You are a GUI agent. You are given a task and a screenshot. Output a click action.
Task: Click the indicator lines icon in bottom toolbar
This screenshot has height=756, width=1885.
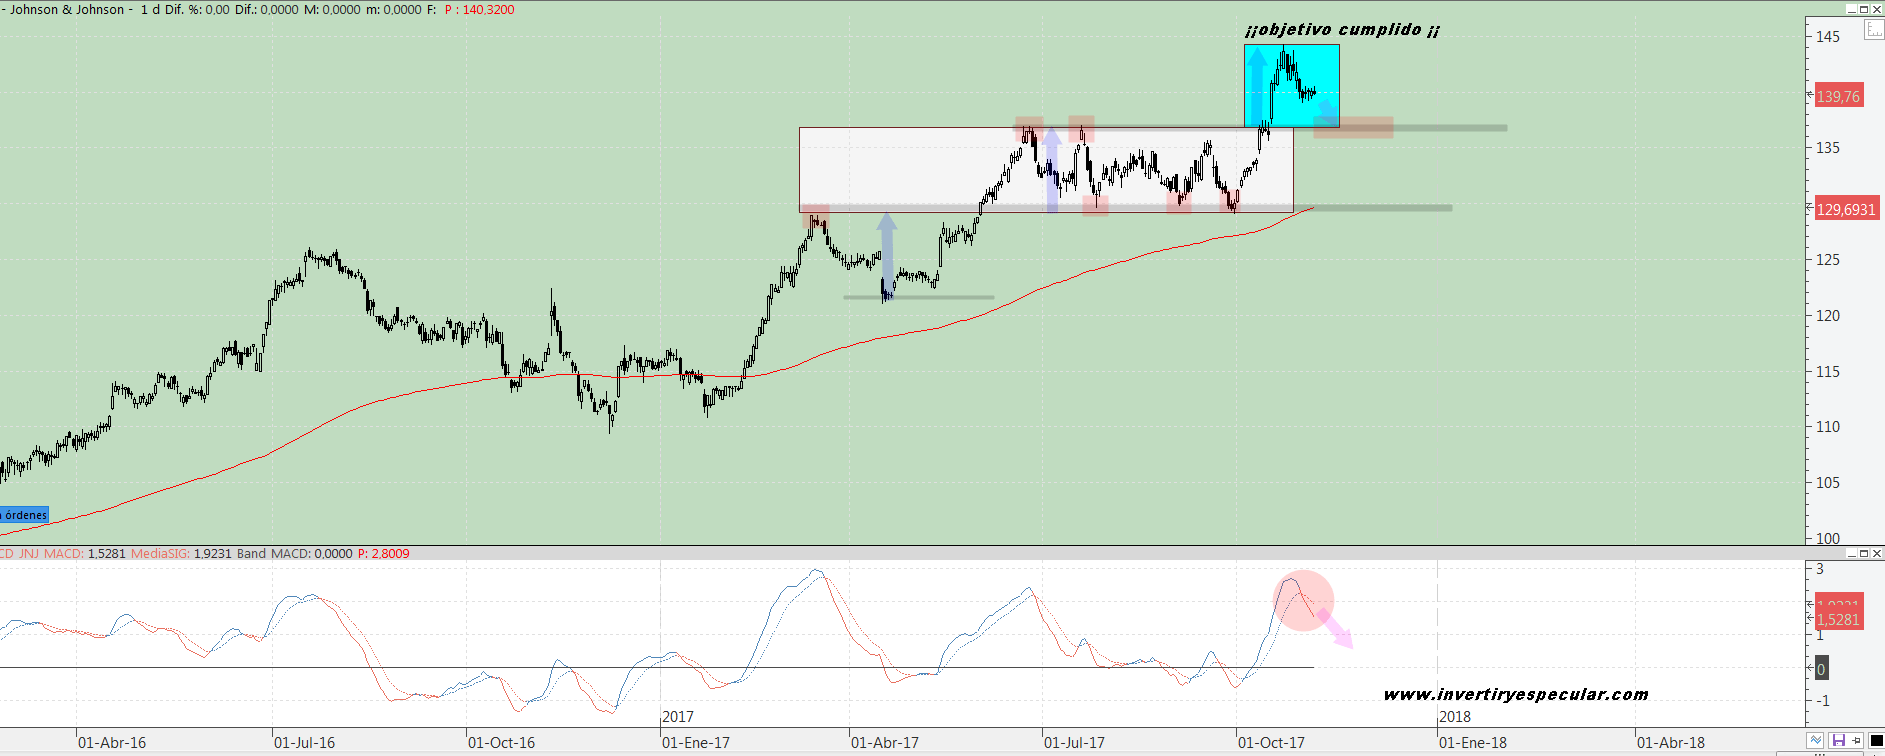[1815, 741]
